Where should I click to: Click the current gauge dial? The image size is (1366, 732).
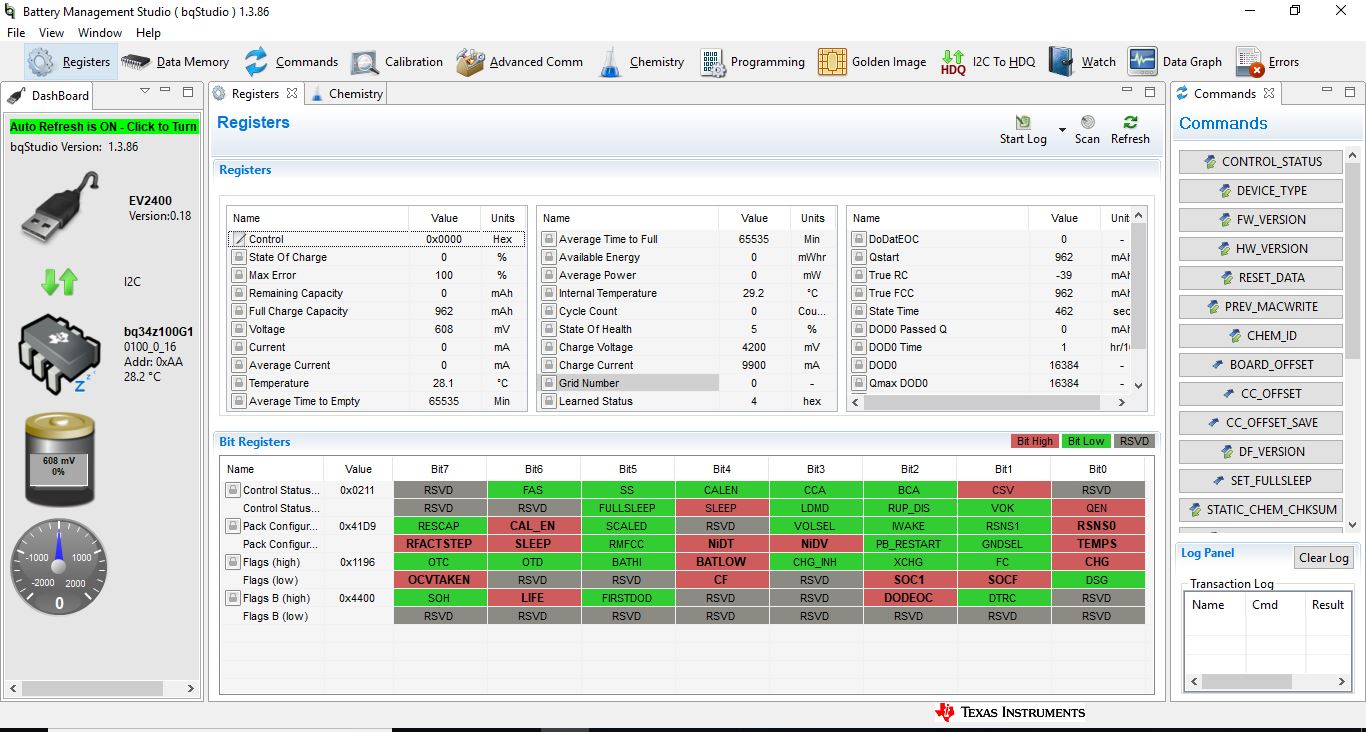coord(59,566)
